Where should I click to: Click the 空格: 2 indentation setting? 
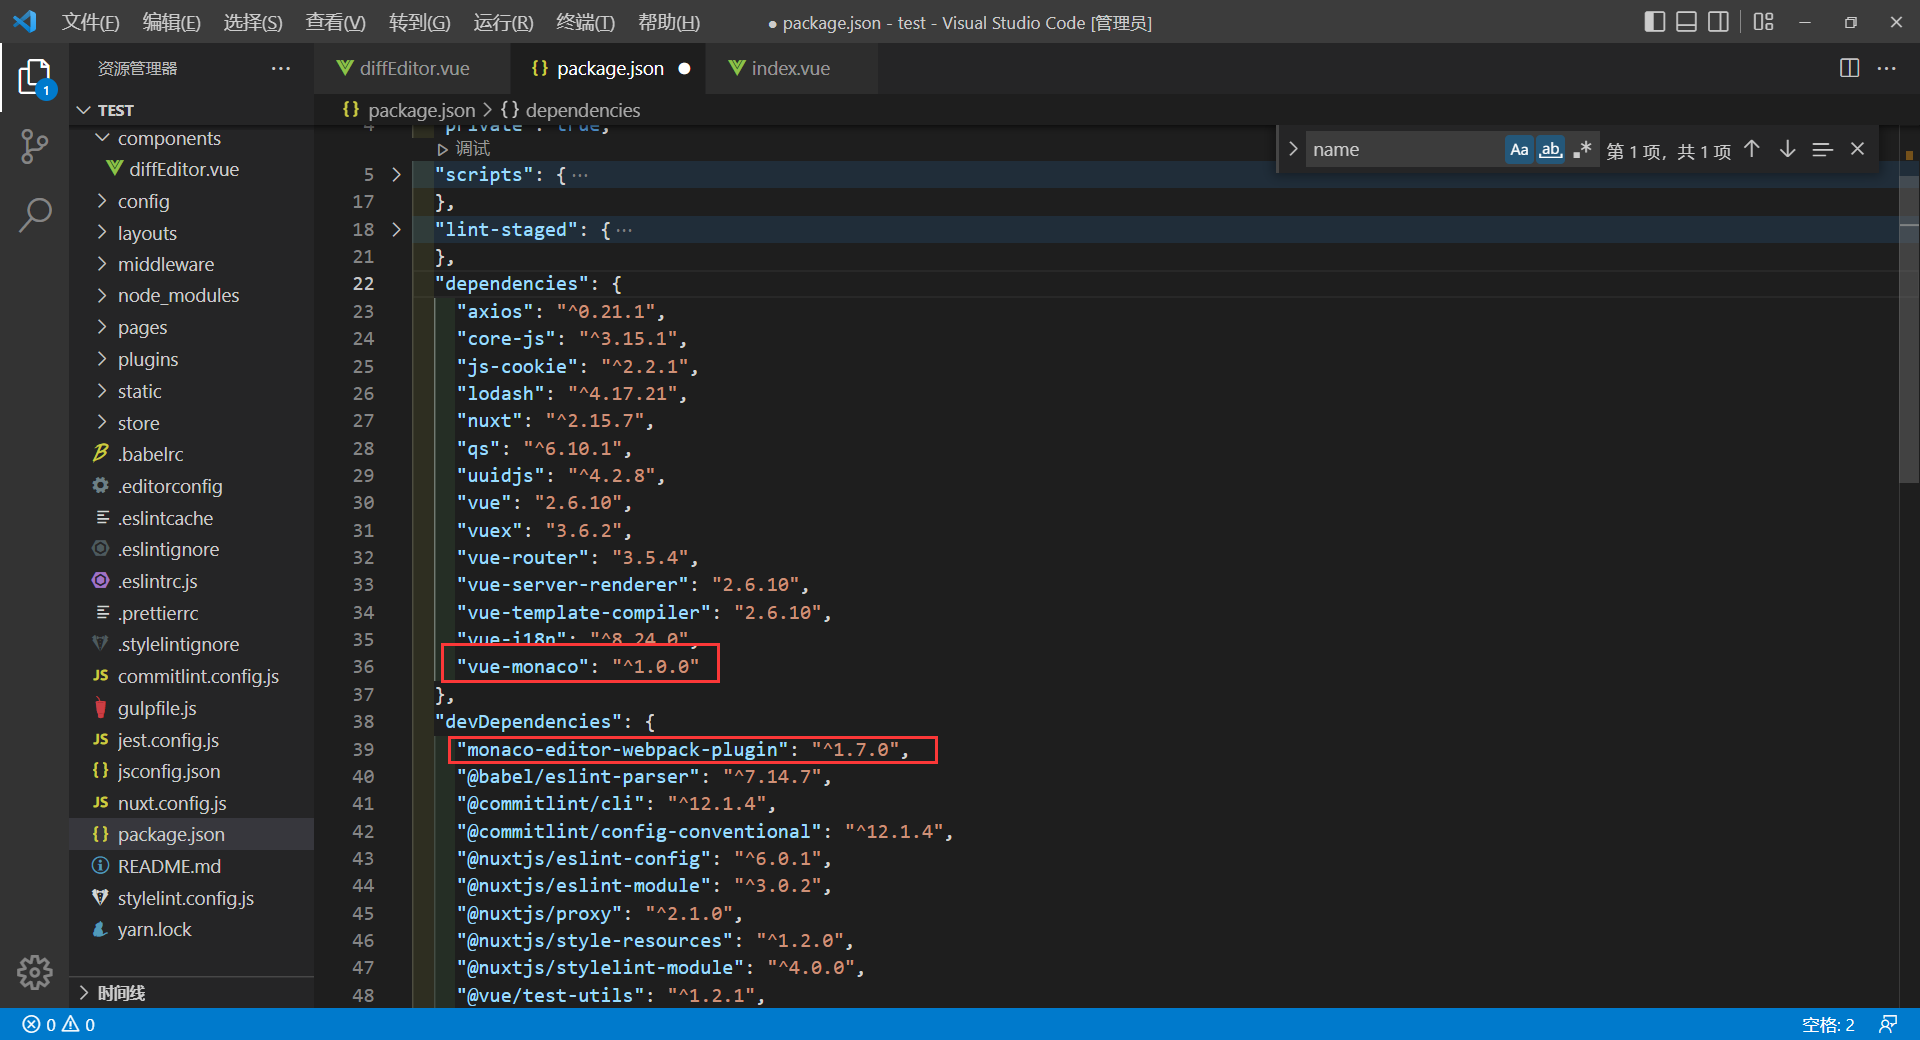click(x=1828, y=1024)
